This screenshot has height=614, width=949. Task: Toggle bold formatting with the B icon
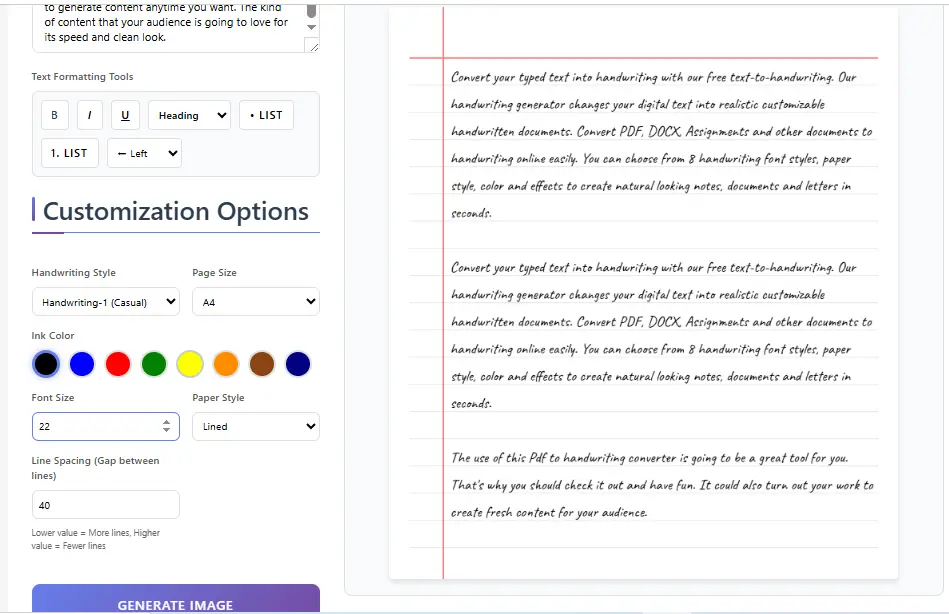[54, 115]
